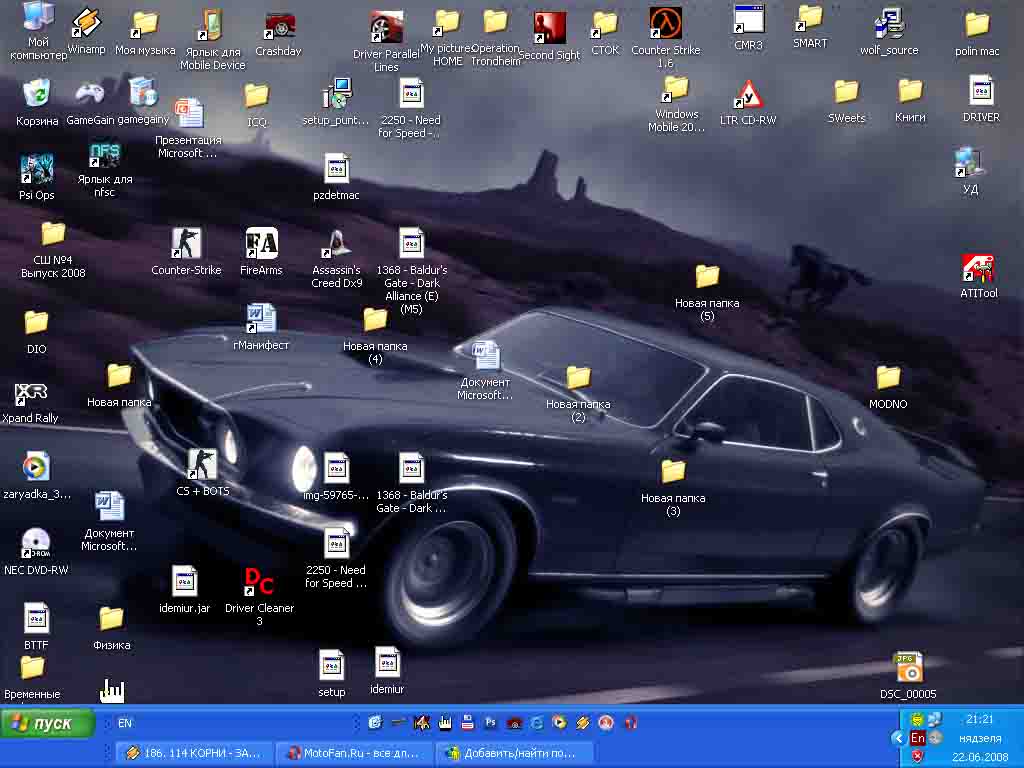Click the СТОК folder shortcut
The image size is (1024, 768).
click(605, 25)
